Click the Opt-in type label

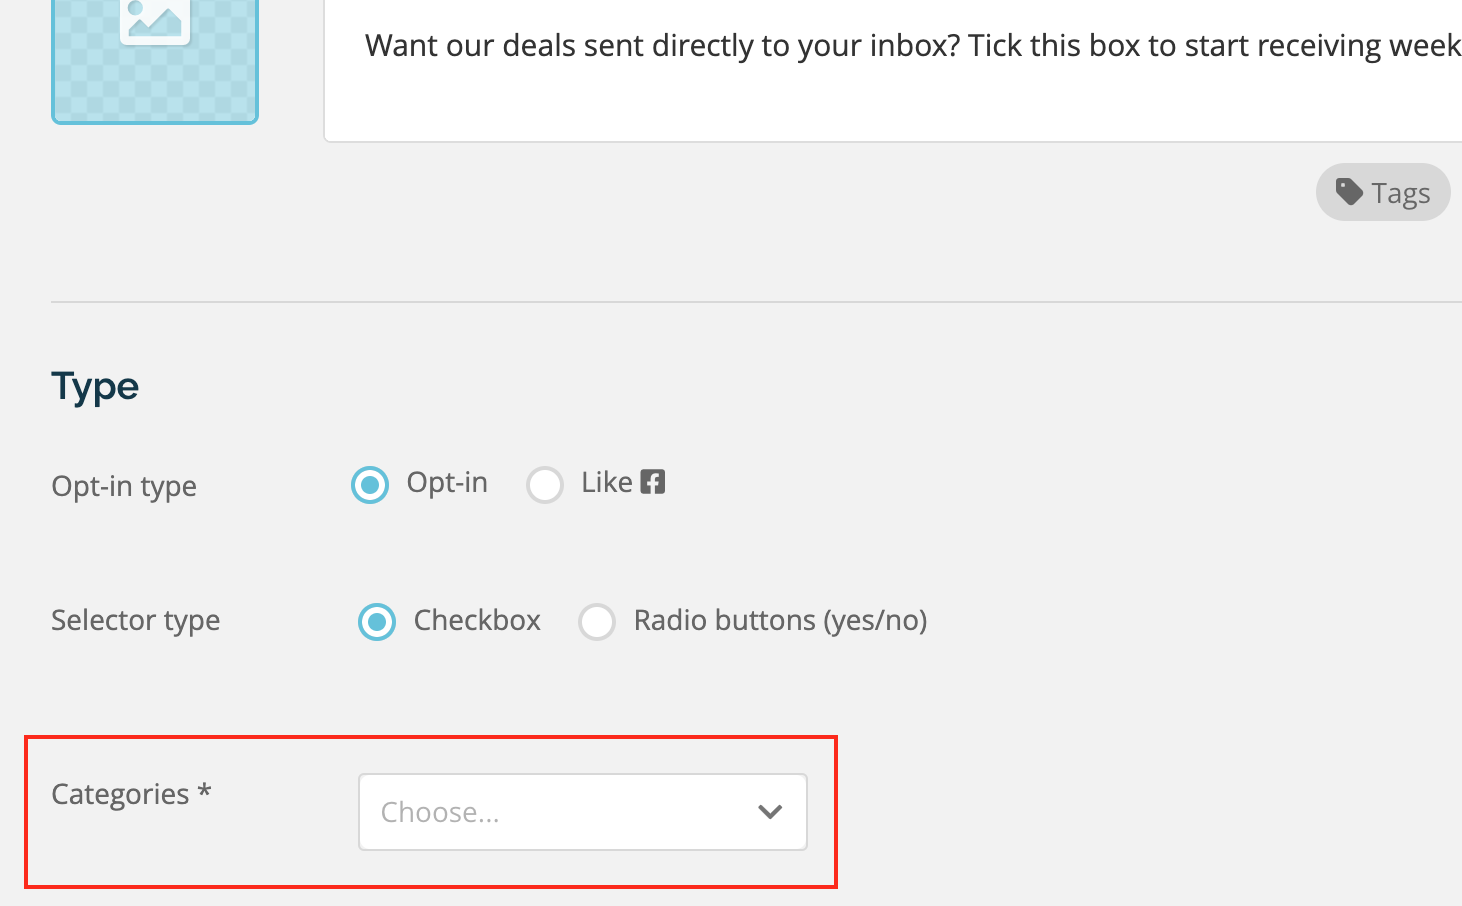pos(124,487)
